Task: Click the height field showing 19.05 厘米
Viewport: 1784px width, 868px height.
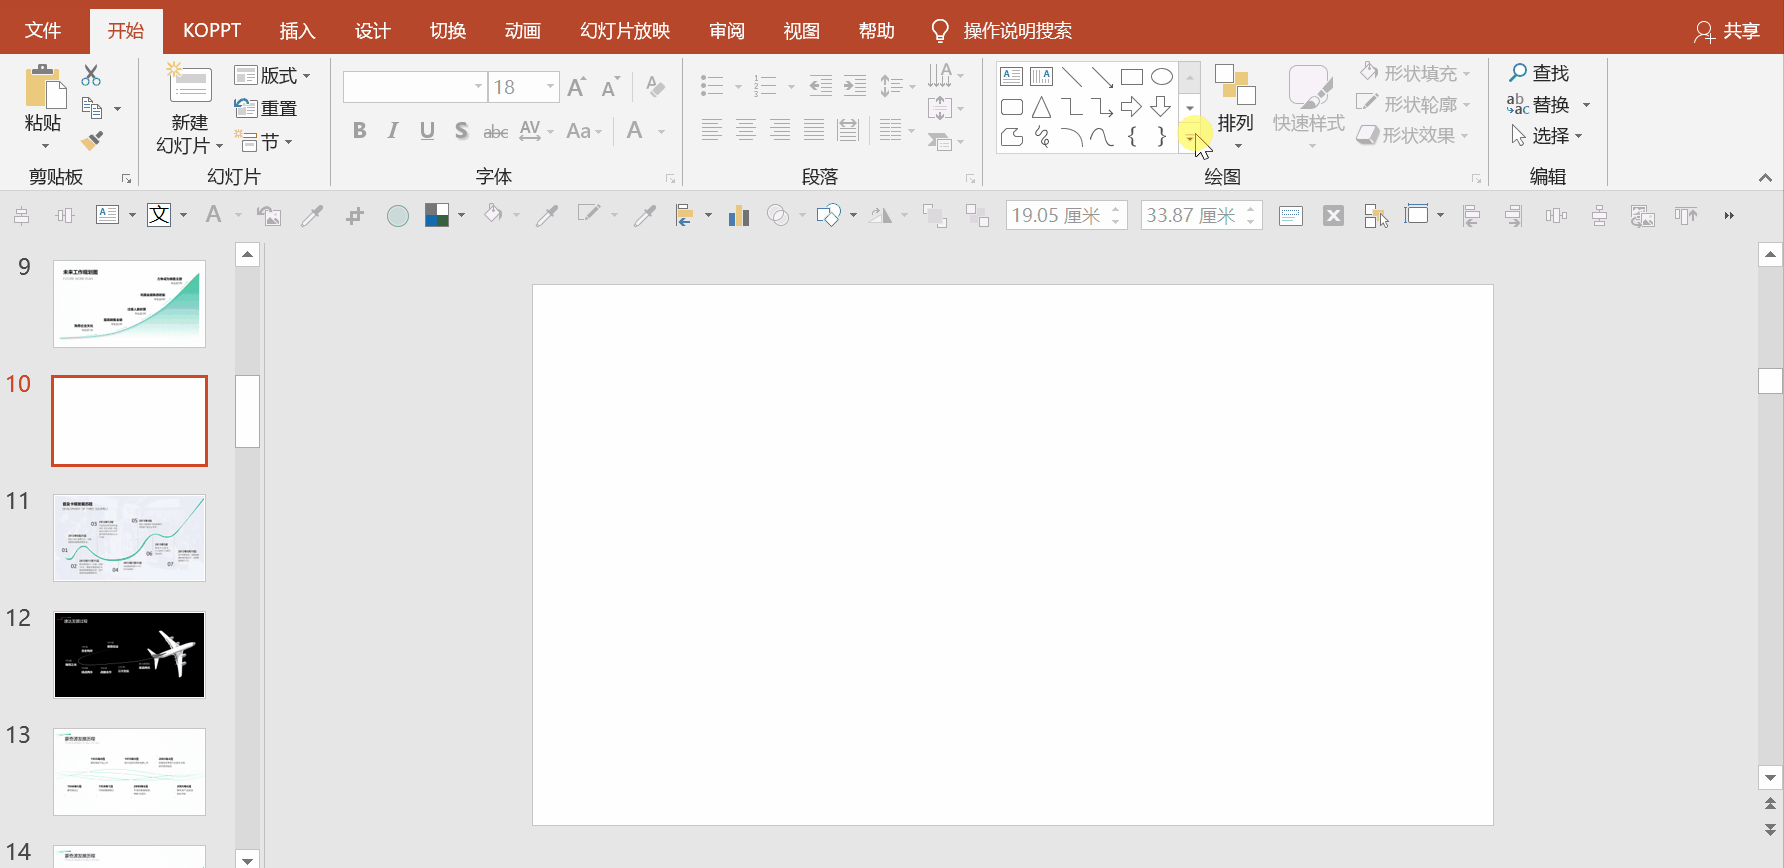Action: pyautogui.click(x=1066, y=215)
